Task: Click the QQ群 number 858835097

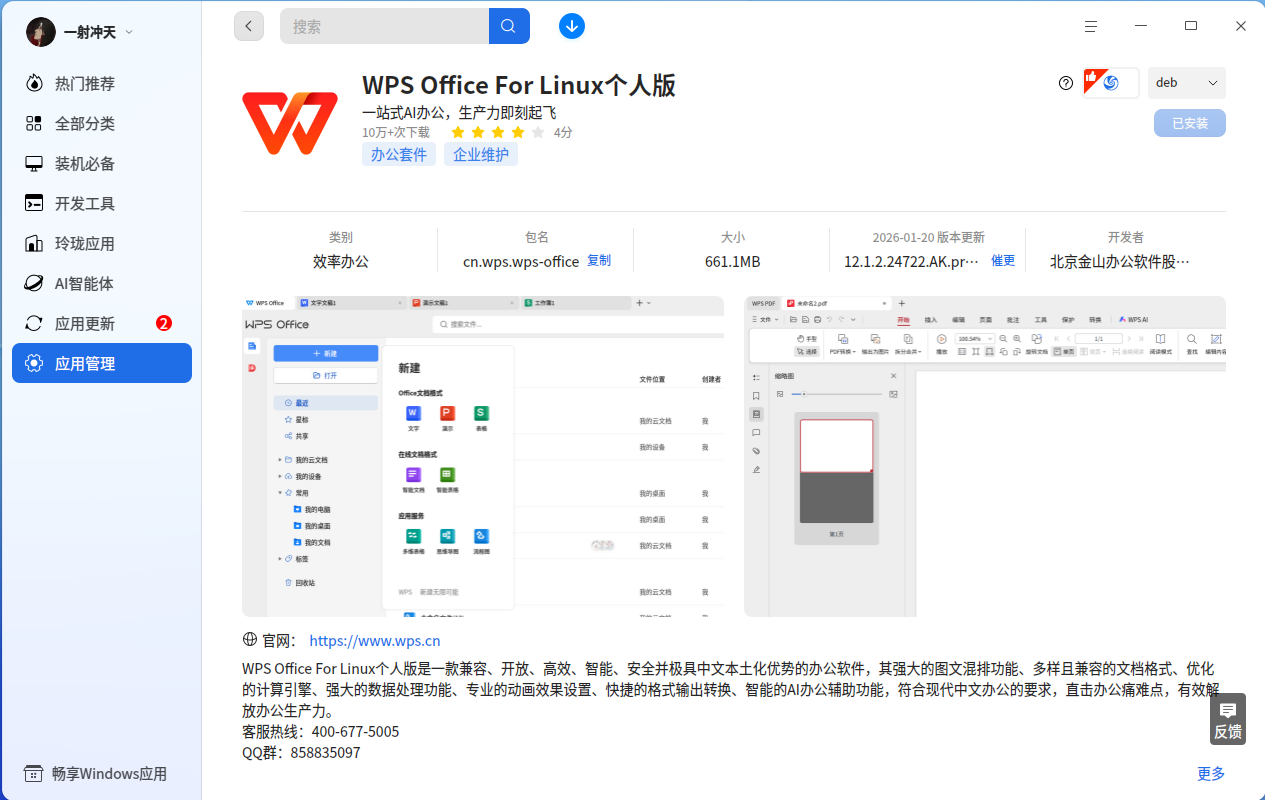Action: click(x=326, y=752)
